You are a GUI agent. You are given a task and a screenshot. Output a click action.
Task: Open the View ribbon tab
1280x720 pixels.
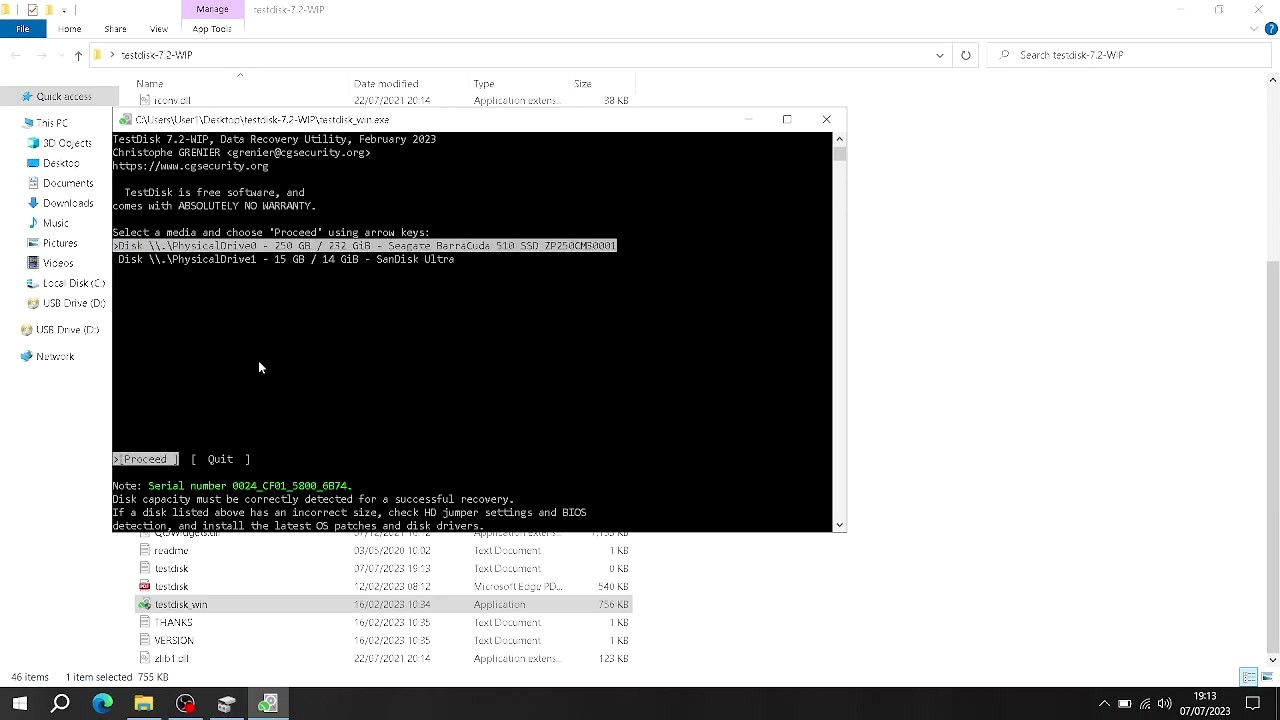point(158,29)
